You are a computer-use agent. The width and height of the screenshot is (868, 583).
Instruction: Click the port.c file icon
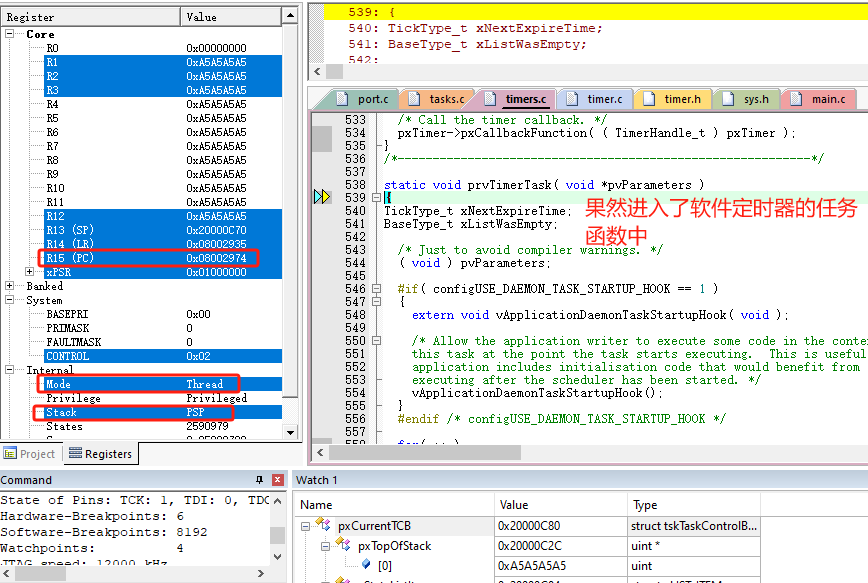coord(343,99)
